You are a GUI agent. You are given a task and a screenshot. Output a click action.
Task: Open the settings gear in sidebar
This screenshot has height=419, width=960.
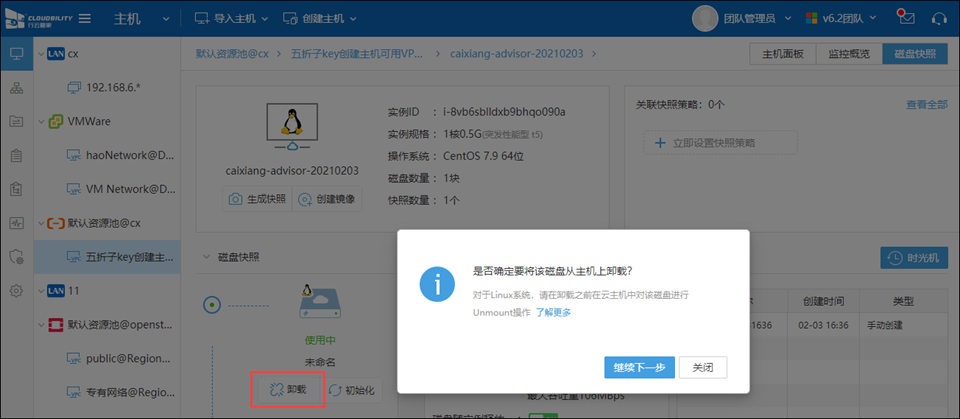coord(16,291)
